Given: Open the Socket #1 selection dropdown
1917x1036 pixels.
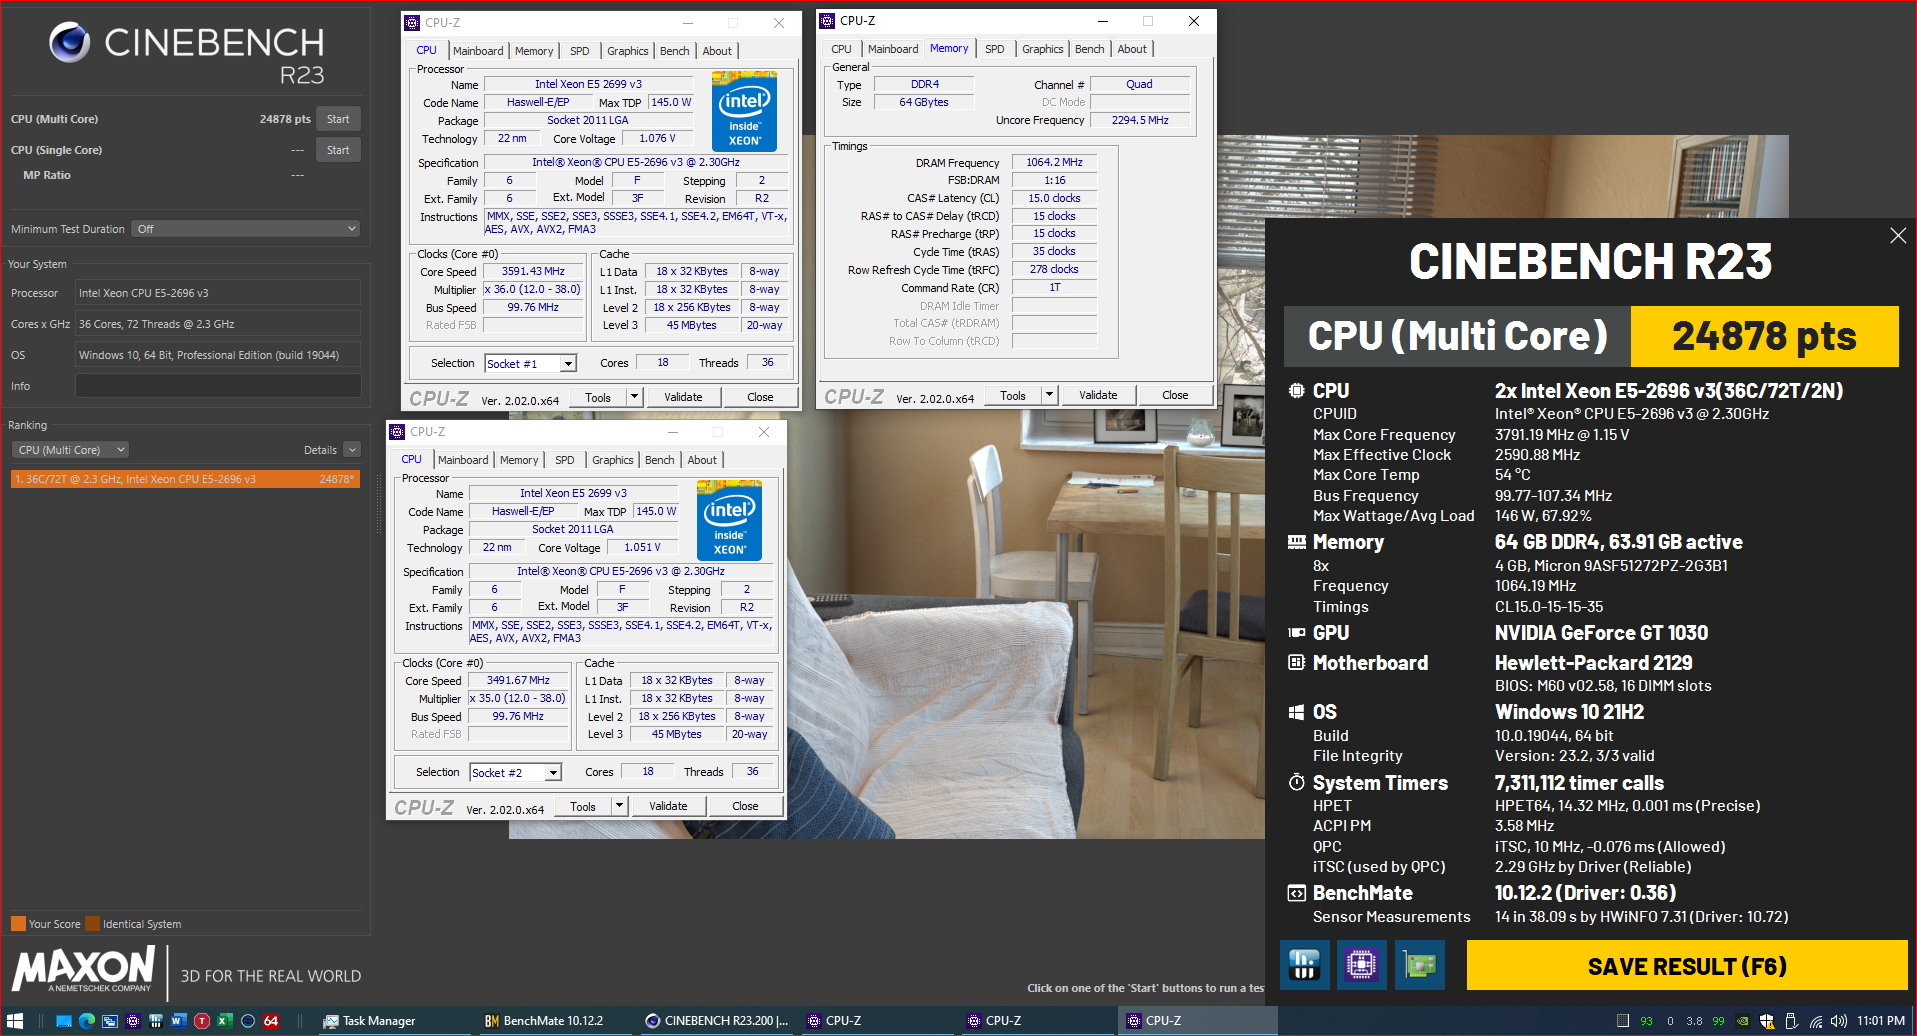Looking at the screenshot, I should [x=567, y=364].
